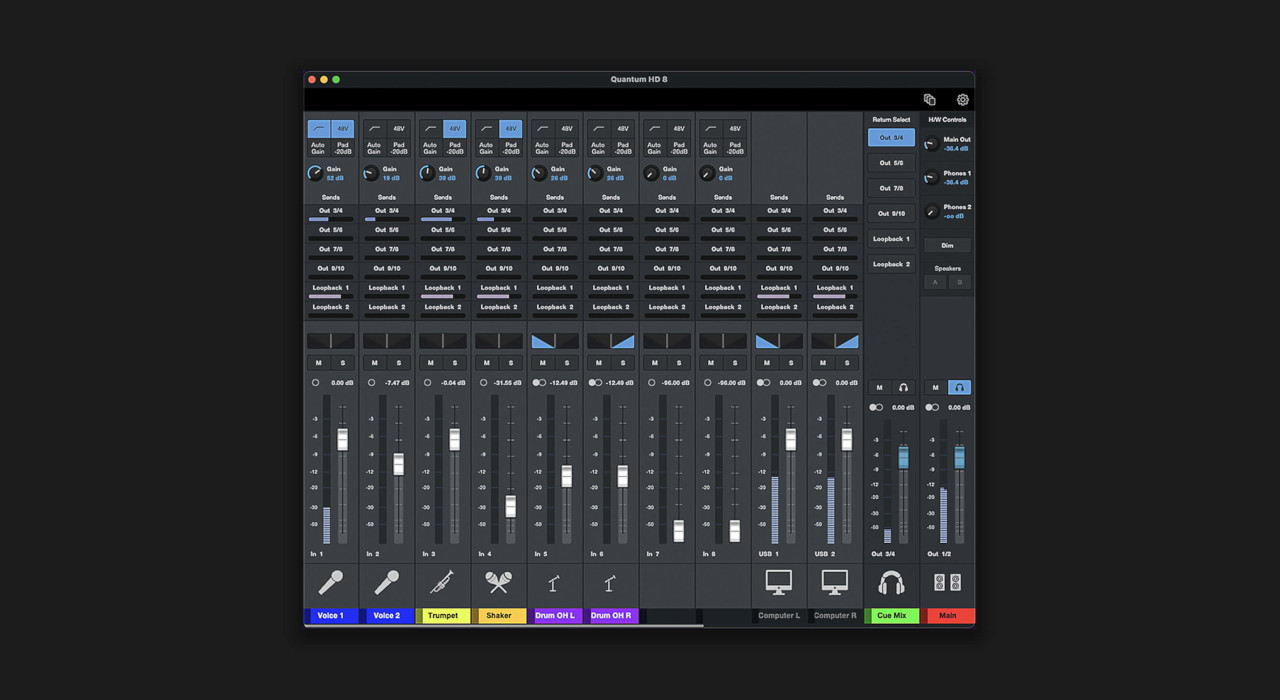Screen dimensions: 1280x700
Task: Disable 48V phantom power on In 4
Action: point(511,129)
